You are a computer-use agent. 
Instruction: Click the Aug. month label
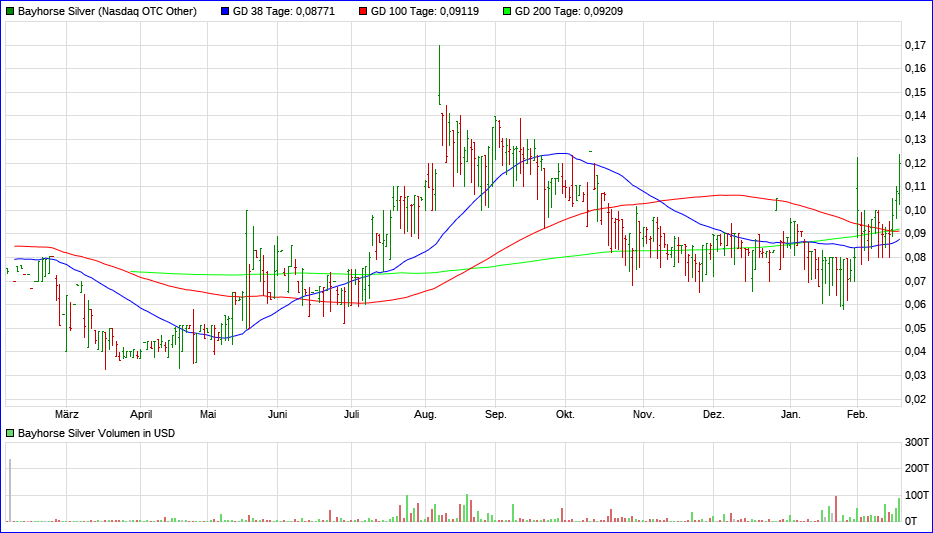pyautogui.click(x=426, y=415)
